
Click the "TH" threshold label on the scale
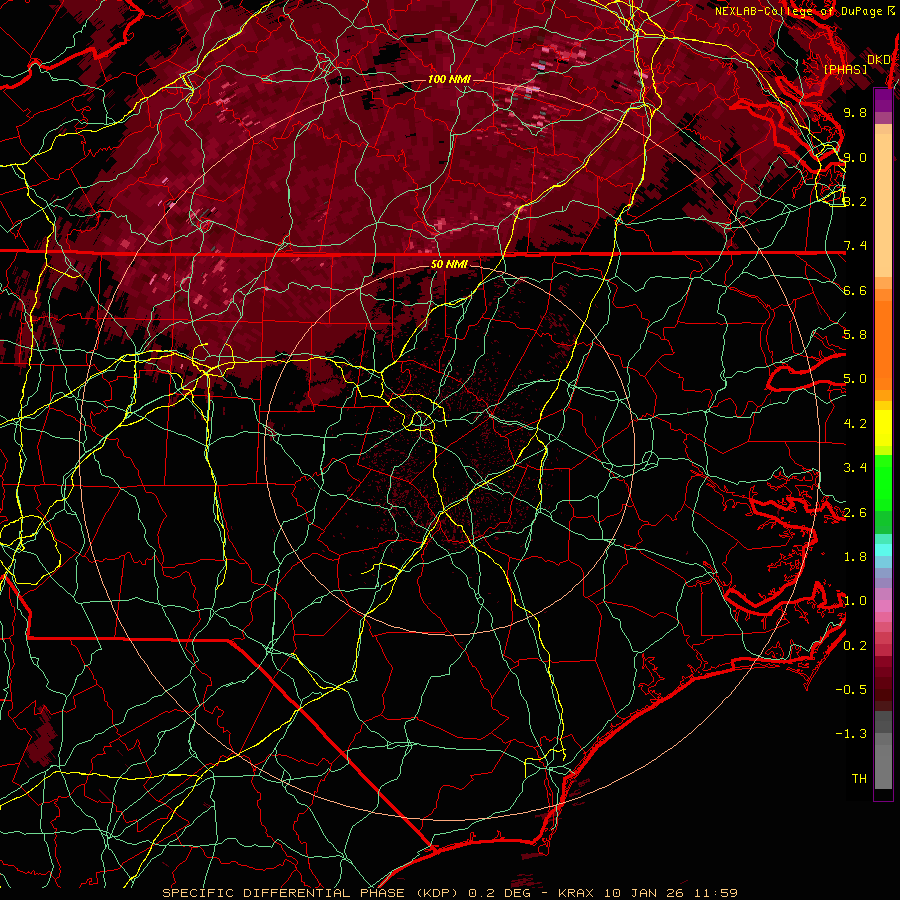pos(859,779)
